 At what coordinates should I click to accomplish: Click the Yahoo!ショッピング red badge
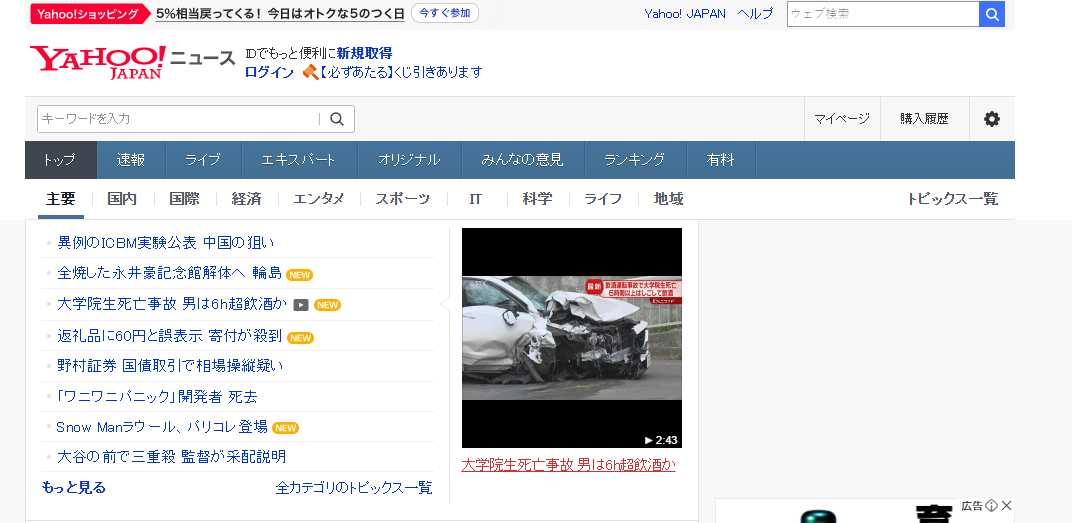[x=89, y=14]
